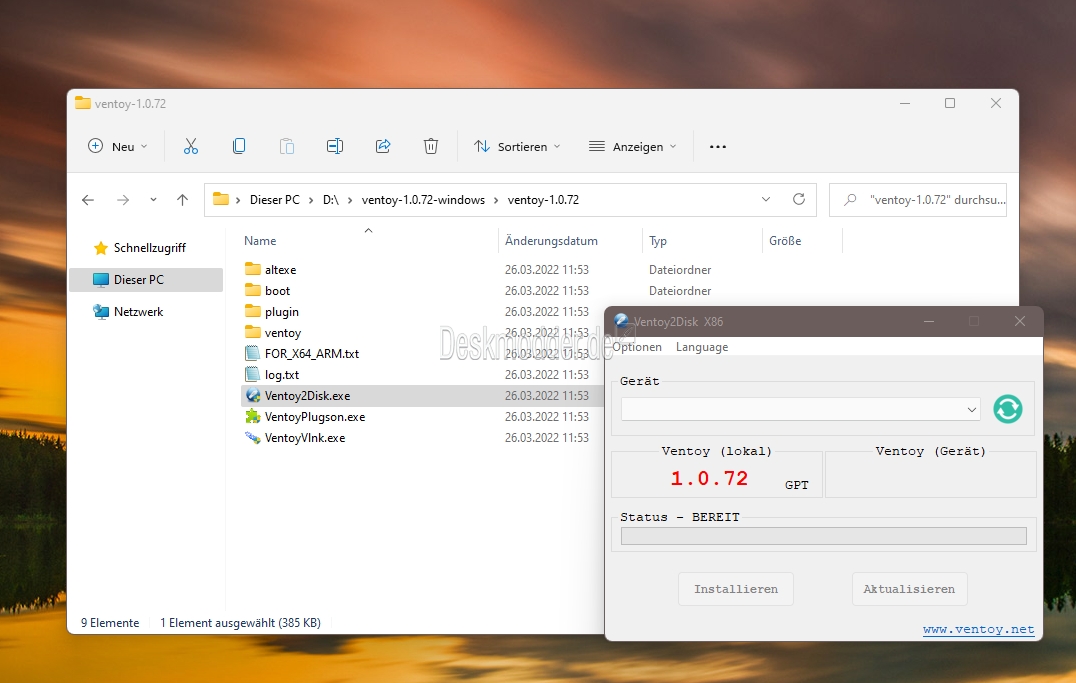The height and width of the screenshot is (683, 1076).
Task: Click the FOR_X64_ARM.txt file name
Action: coord(312,354)
